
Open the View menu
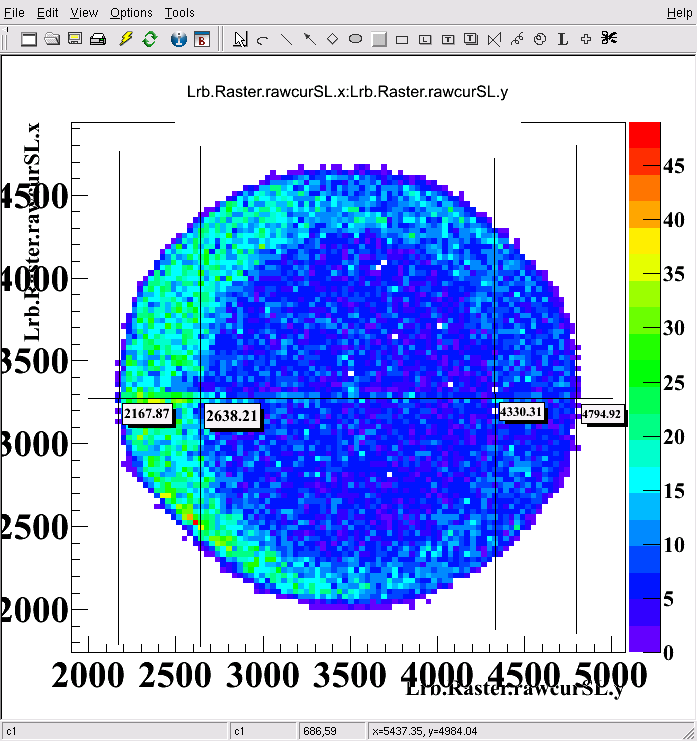pyautogui.click(x=84, y=13)
